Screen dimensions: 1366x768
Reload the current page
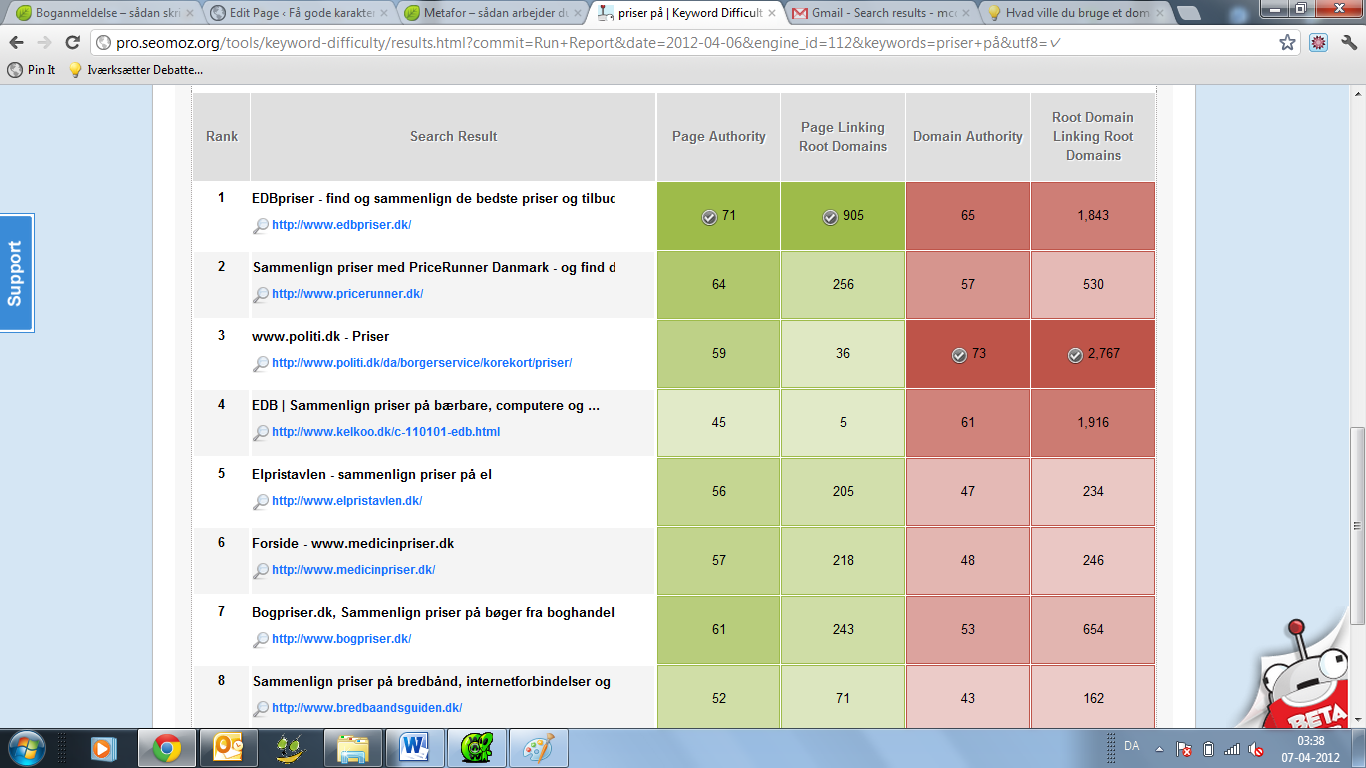tap(72, 43)
